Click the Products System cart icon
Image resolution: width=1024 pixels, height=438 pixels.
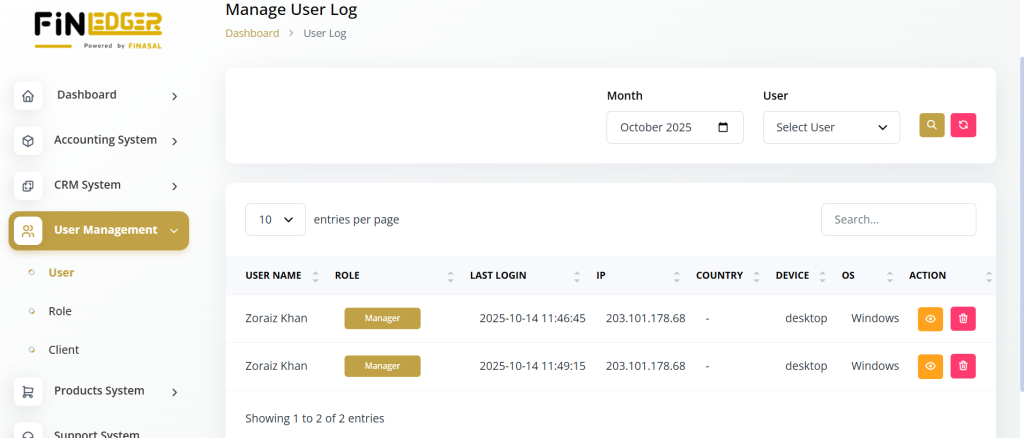pos(28,392)
